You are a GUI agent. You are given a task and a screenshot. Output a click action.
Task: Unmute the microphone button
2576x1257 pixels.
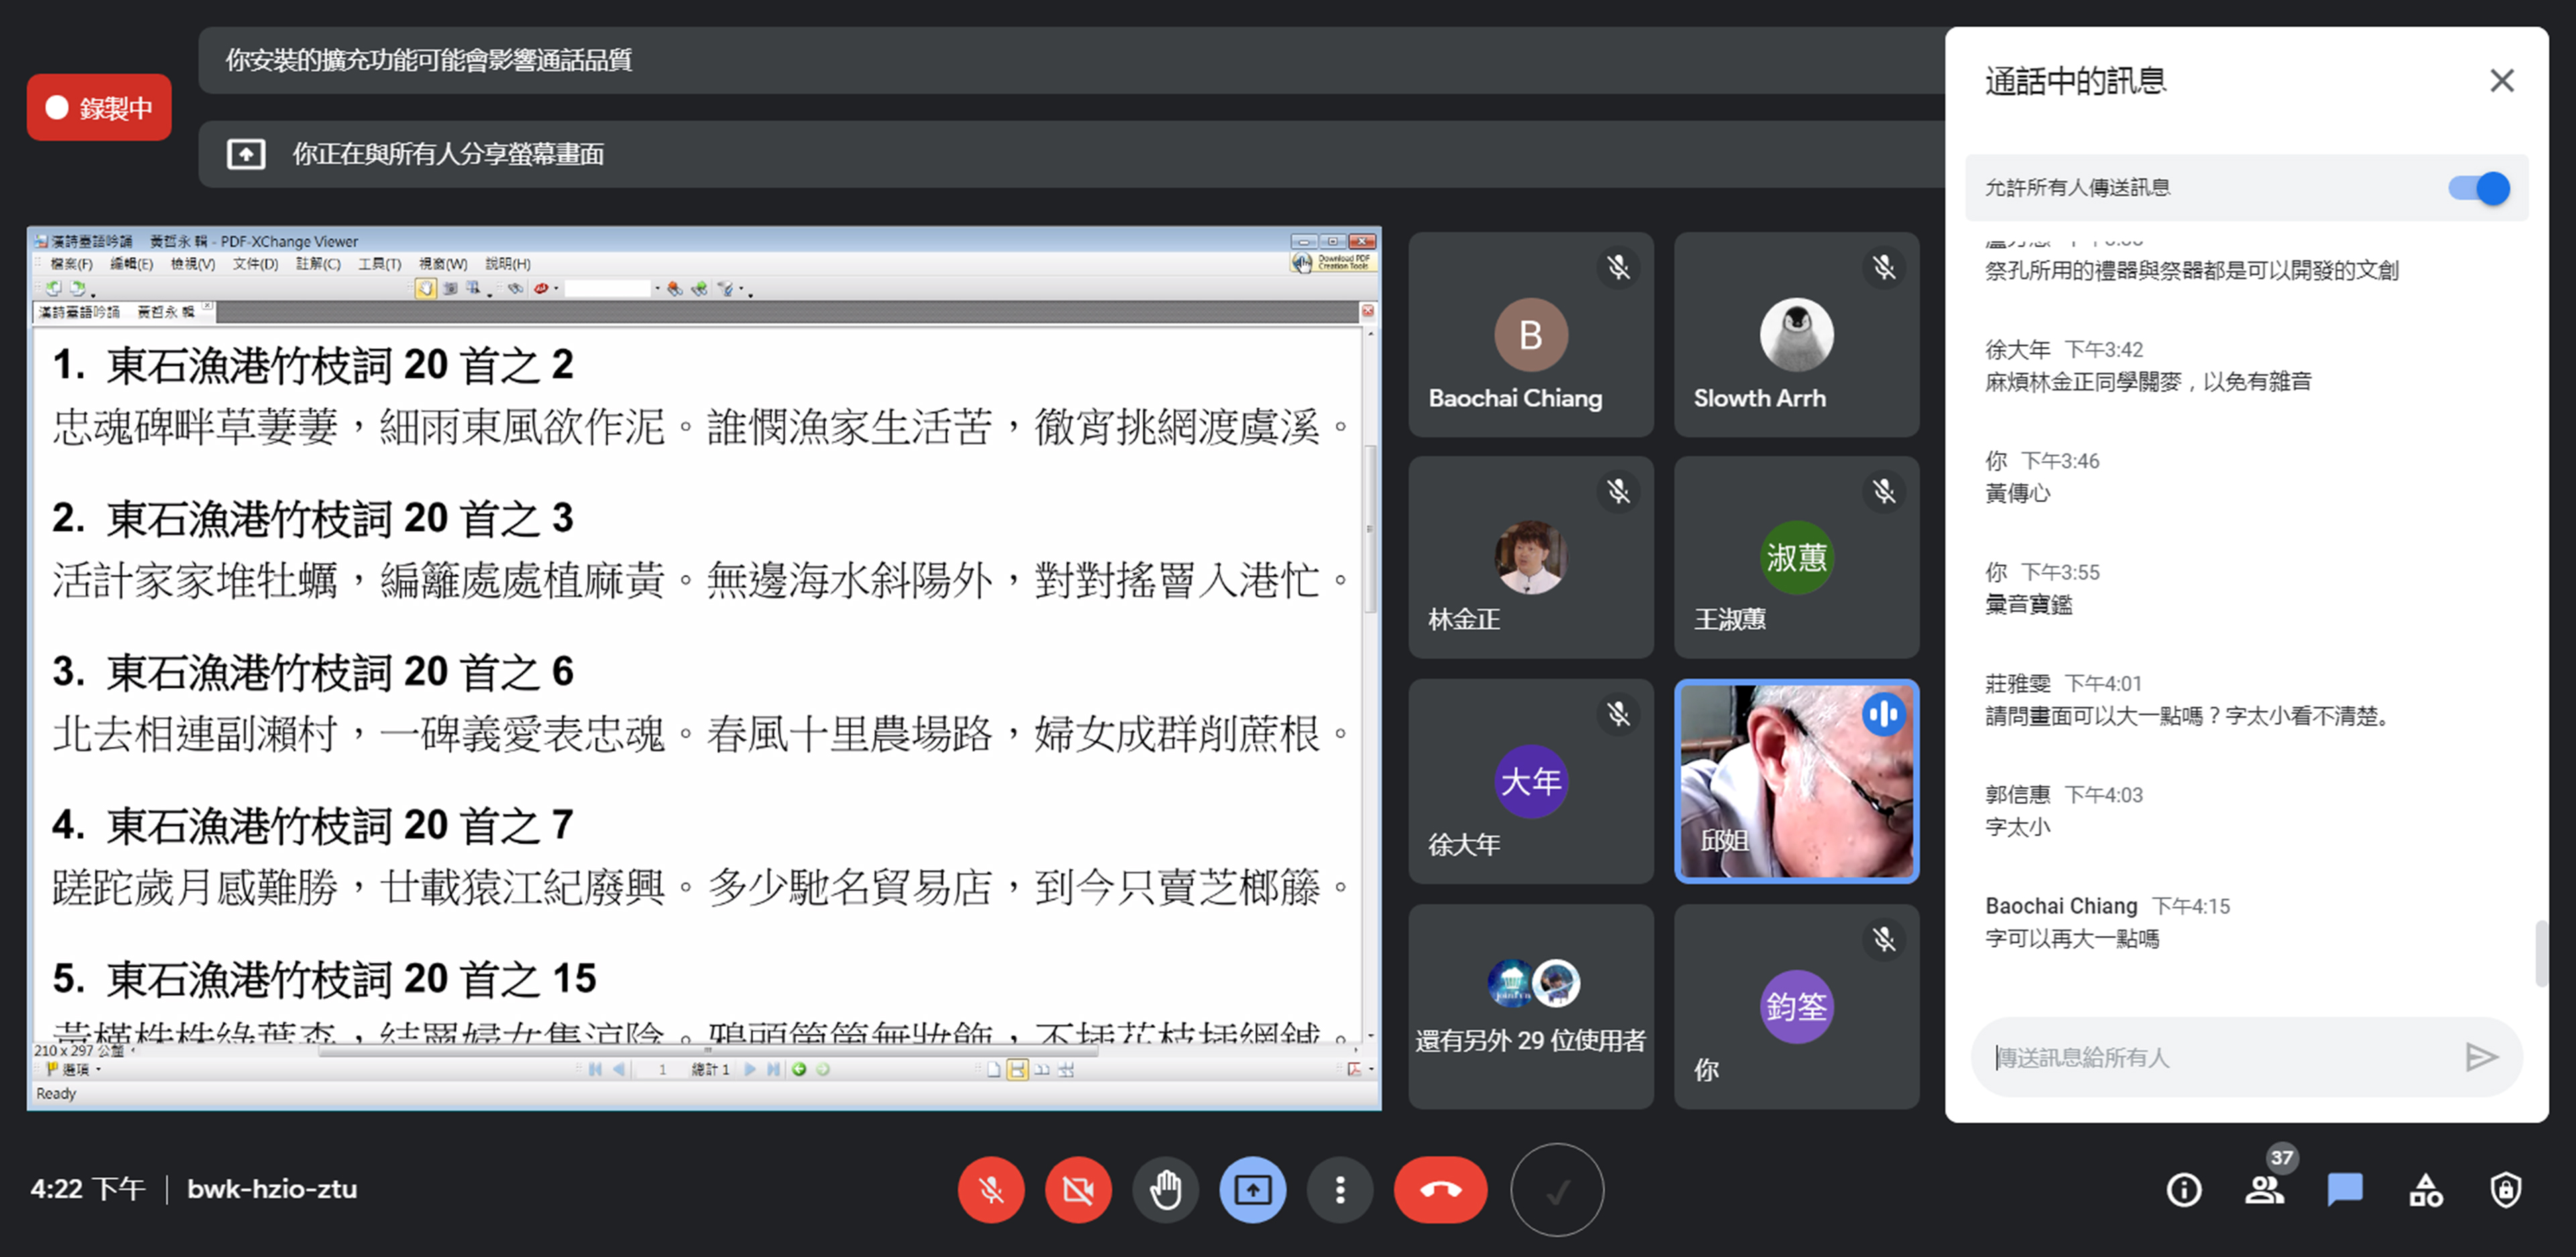pos(990,1190)
